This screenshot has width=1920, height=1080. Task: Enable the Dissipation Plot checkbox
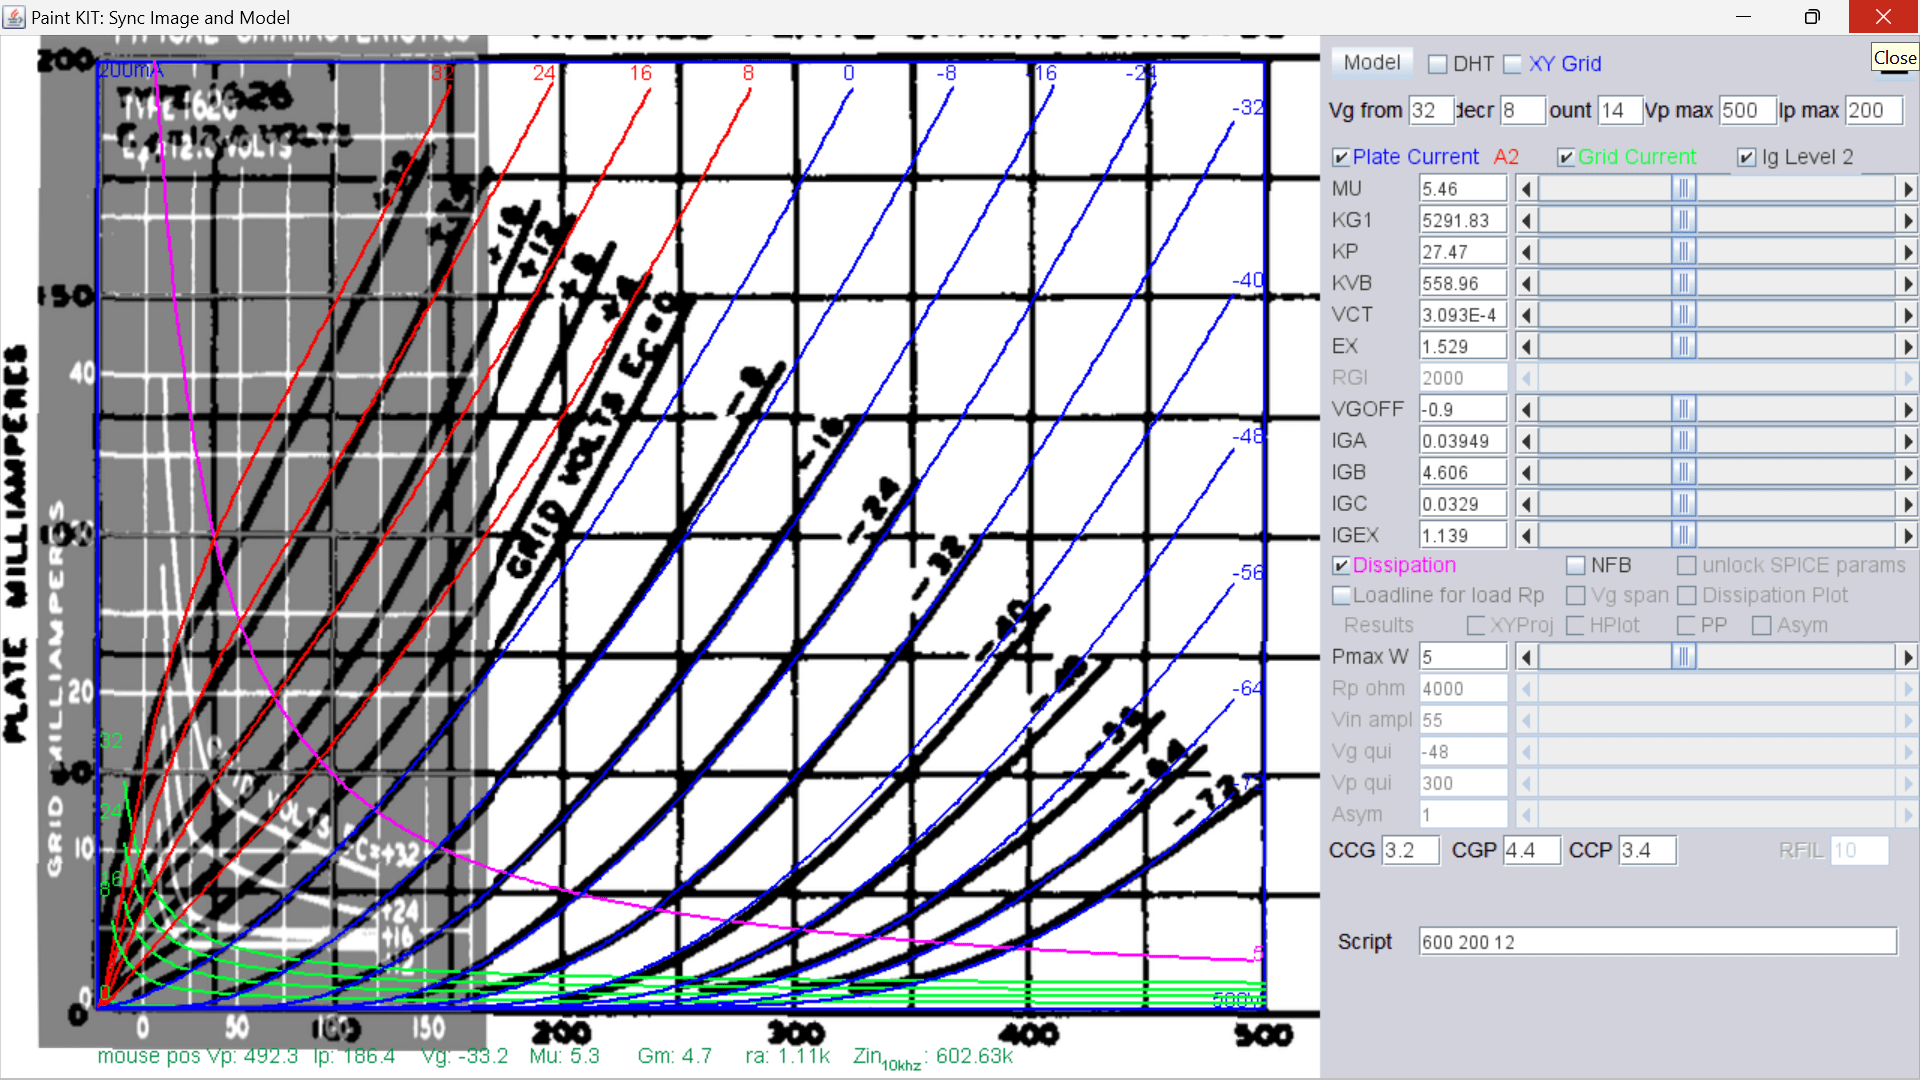tap(1687, 596)
